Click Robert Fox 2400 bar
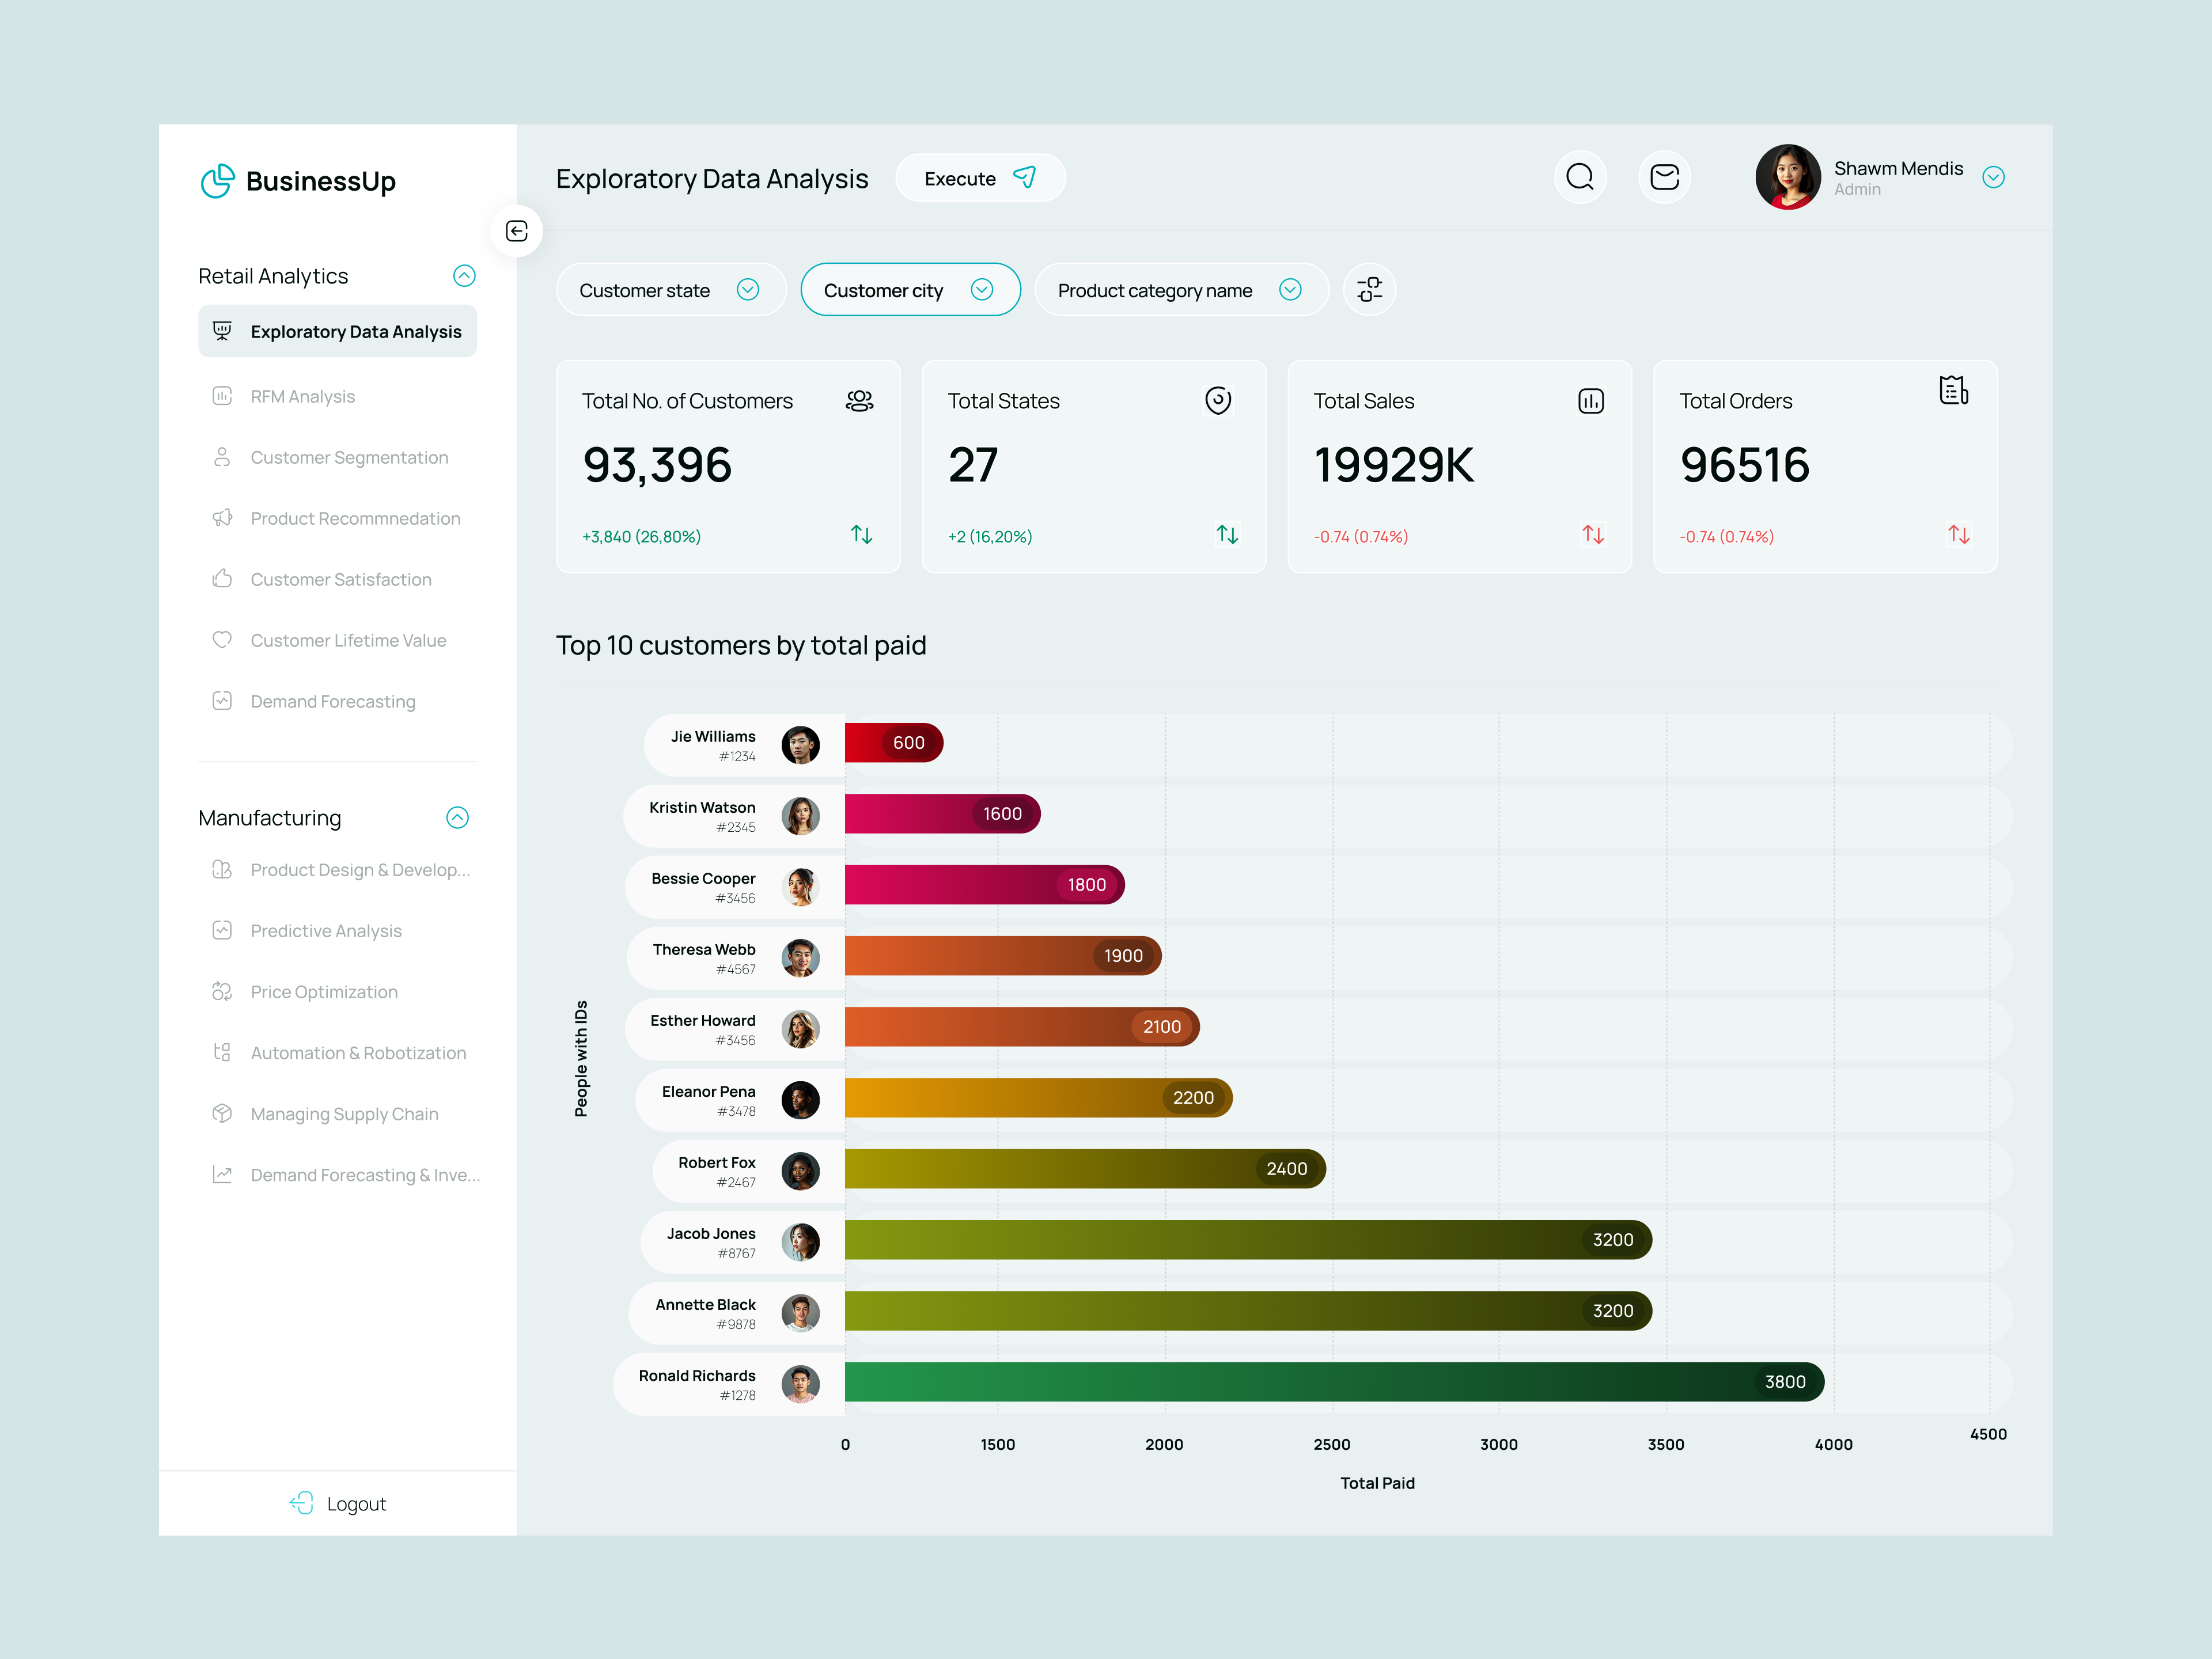Image resolution: width=2212 pixels, height=1659 pixels. tap(1085, 1169)
